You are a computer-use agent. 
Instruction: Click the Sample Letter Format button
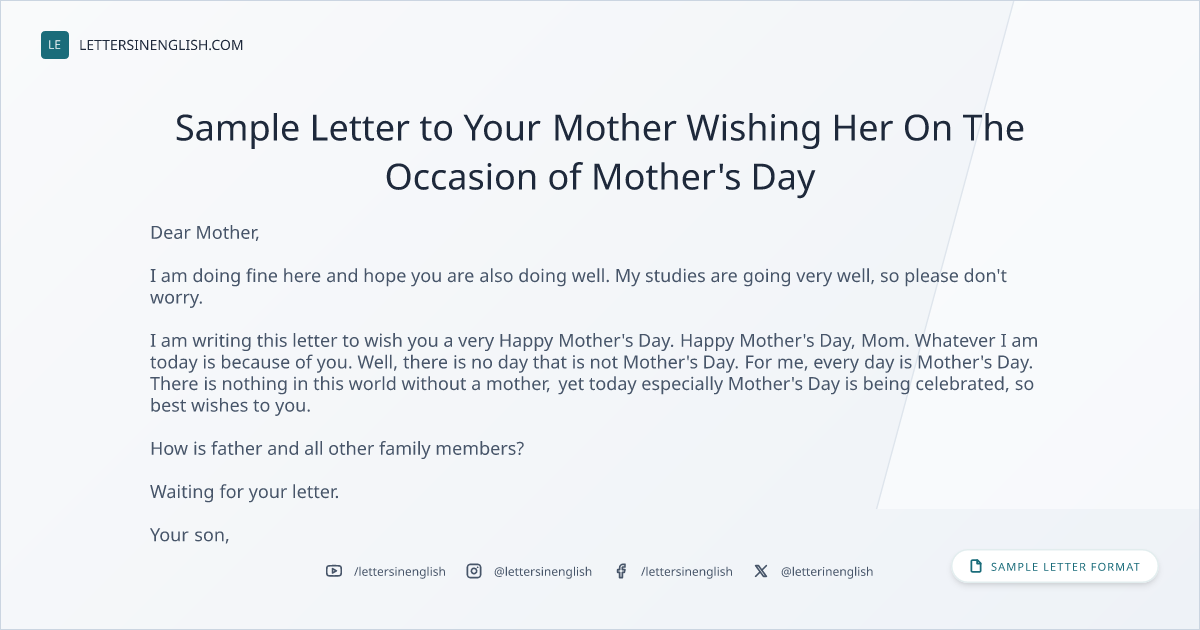[x=1055, y=567]
